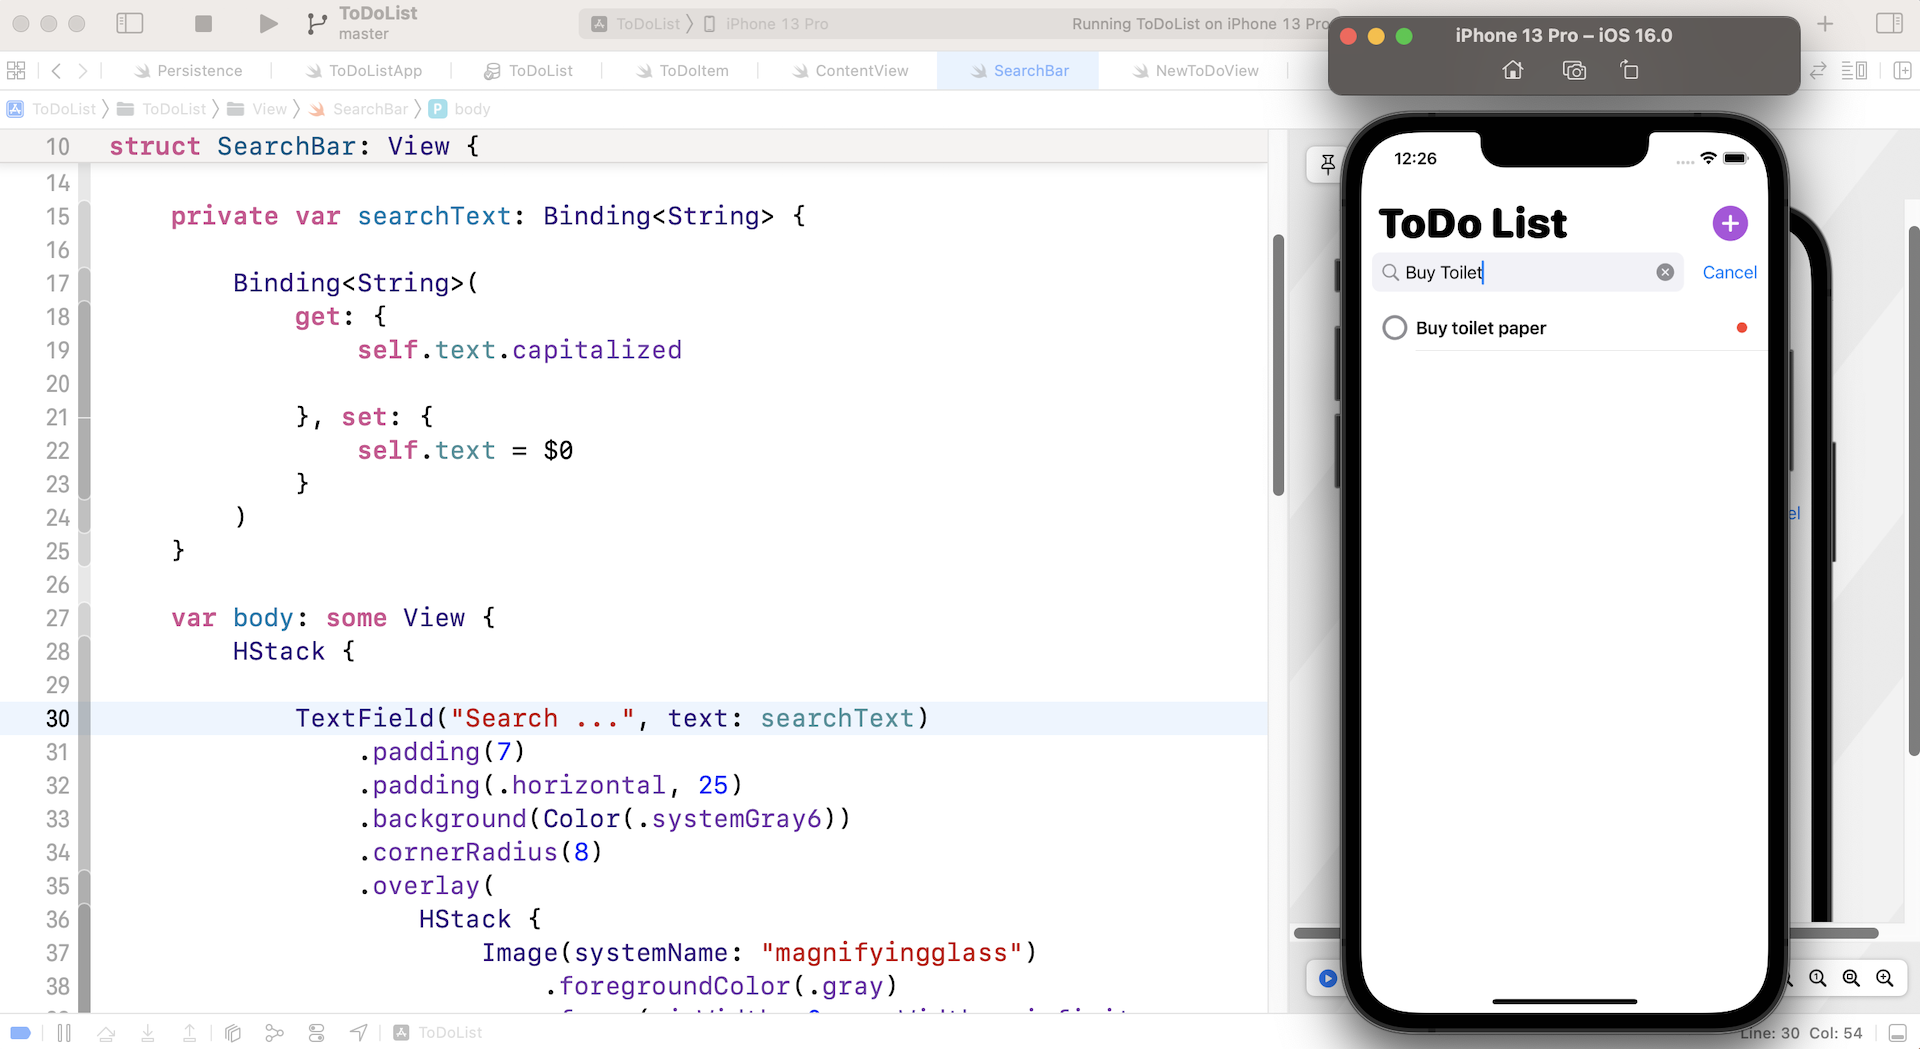The image size is (1920, 1049).
Task: Pause program execution in debug bar
Action: [x=64, y=1033]
